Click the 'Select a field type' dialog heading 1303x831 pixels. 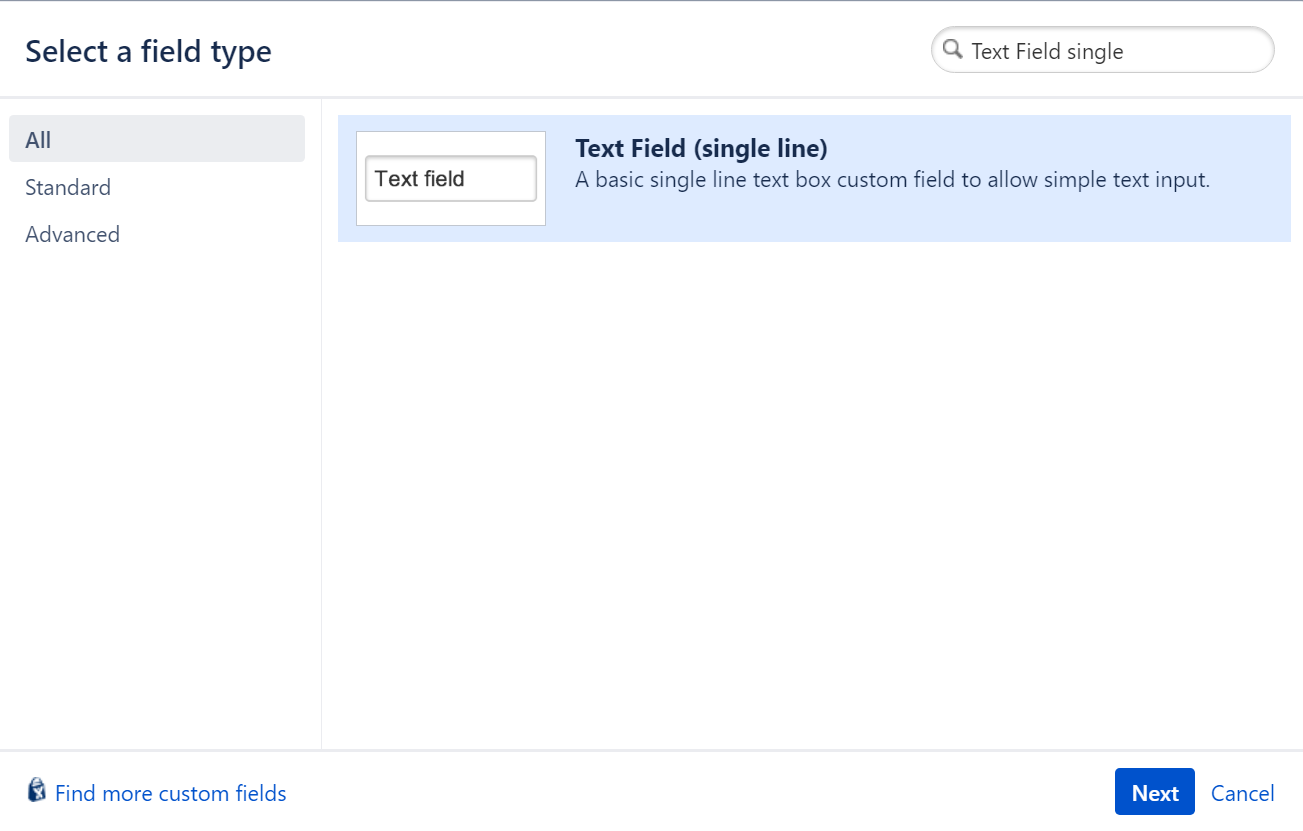pyautogui.click(x=148, y=51)
